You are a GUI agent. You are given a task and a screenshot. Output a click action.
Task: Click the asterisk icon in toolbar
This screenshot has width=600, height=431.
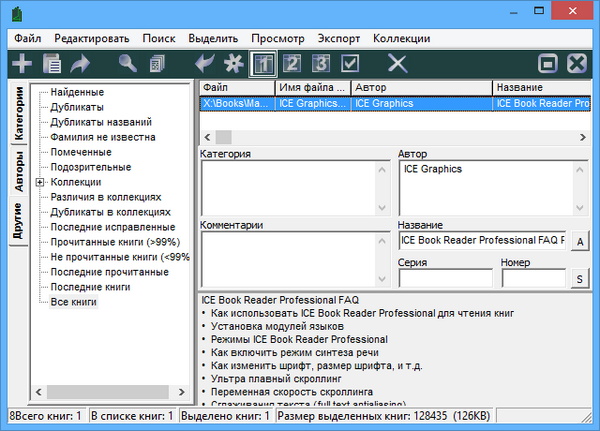232,64
